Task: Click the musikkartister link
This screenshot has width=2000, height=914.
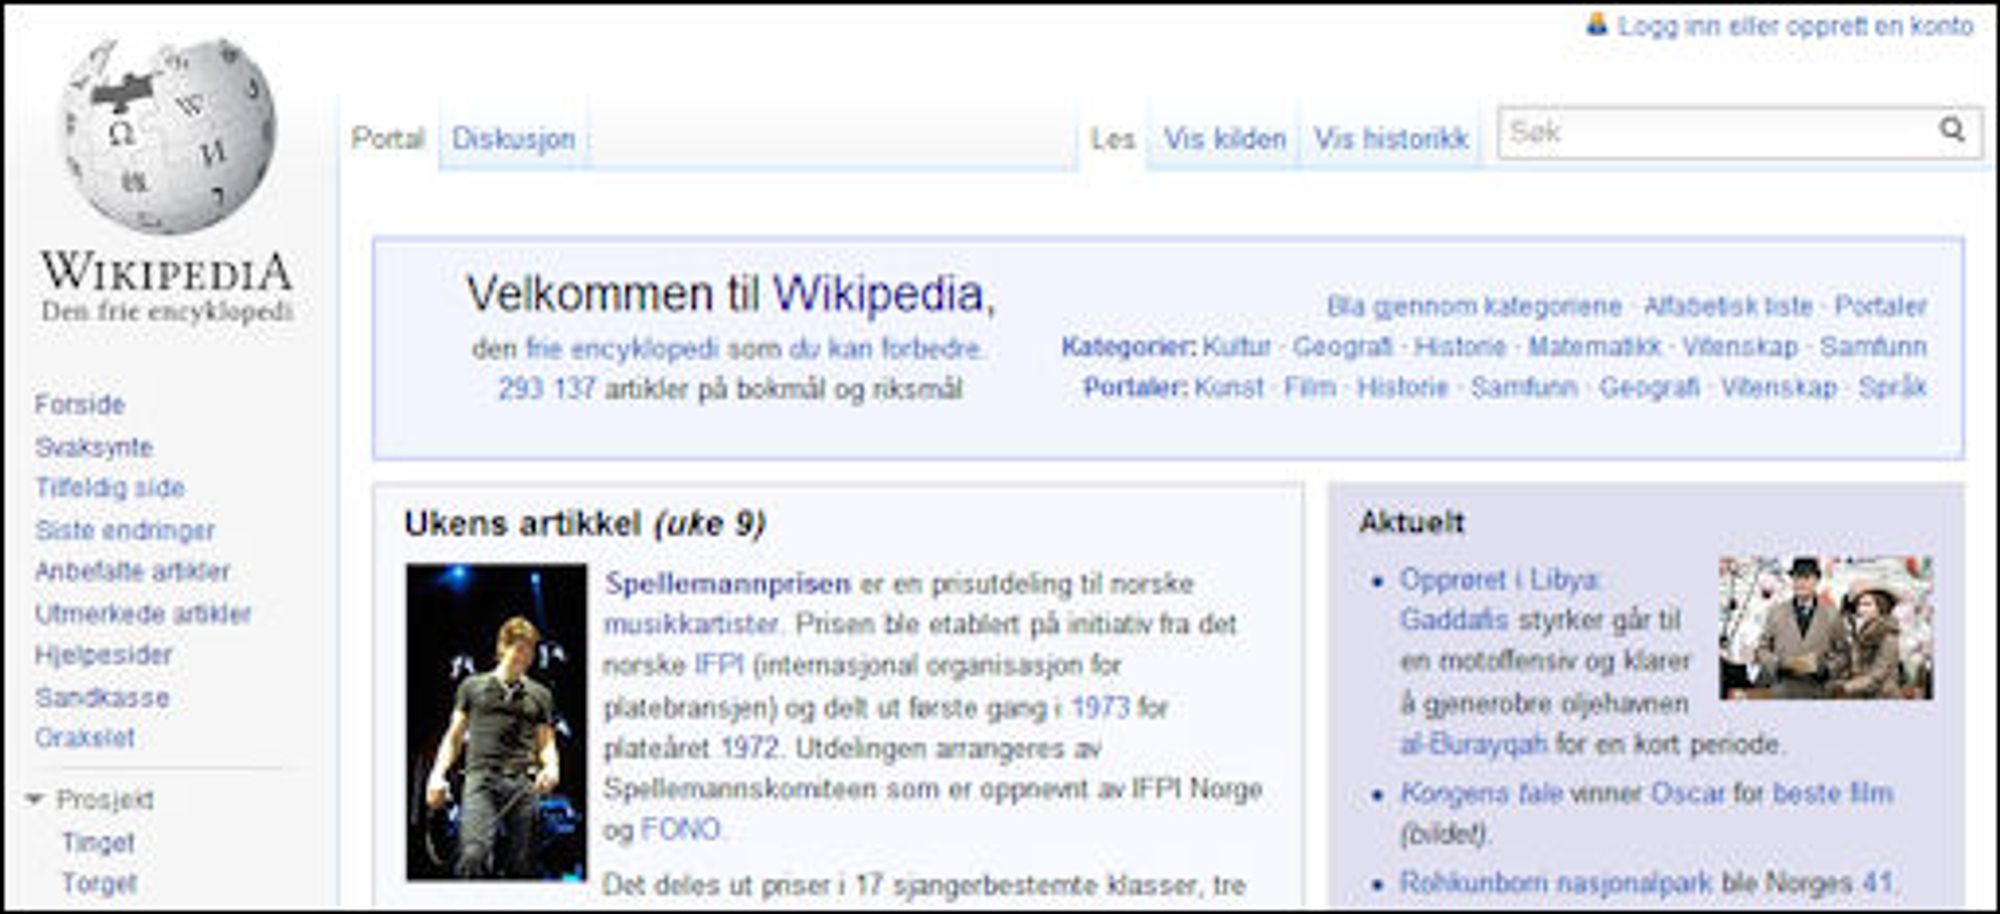Action: click(x=691, y=625)
